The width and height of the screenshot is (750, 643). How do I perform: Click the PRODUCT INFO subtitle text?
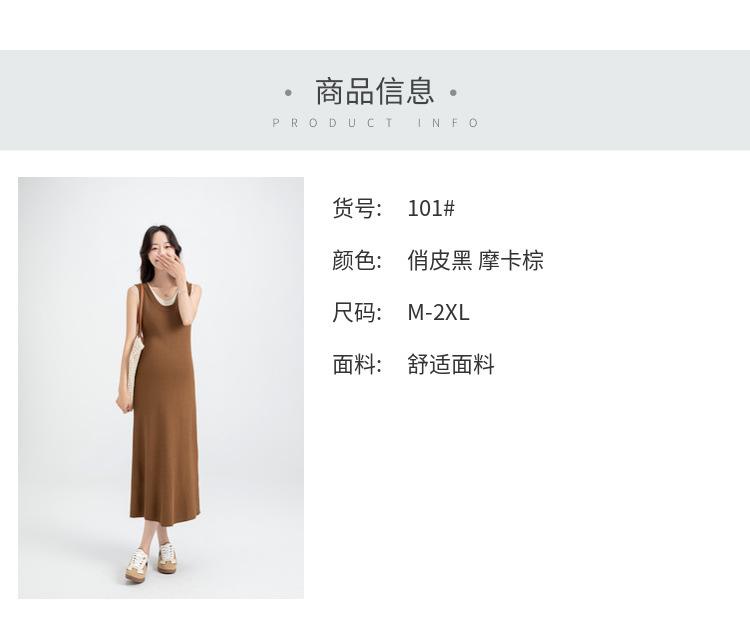point(375,123)
